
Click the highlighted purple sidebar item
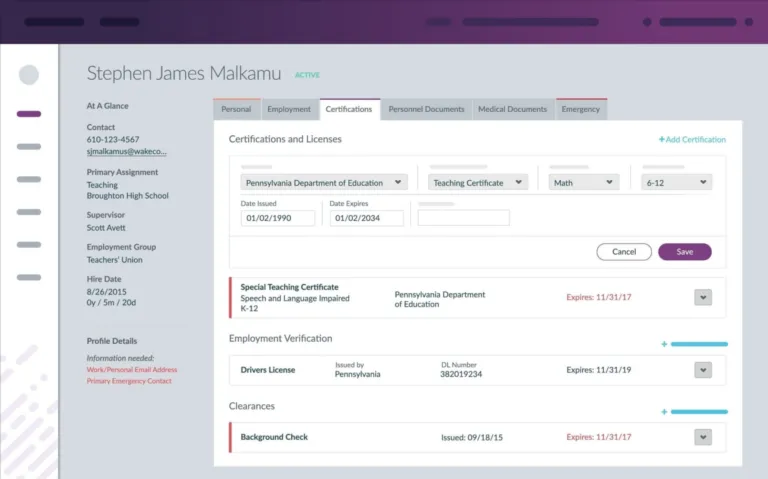[29, 114]
